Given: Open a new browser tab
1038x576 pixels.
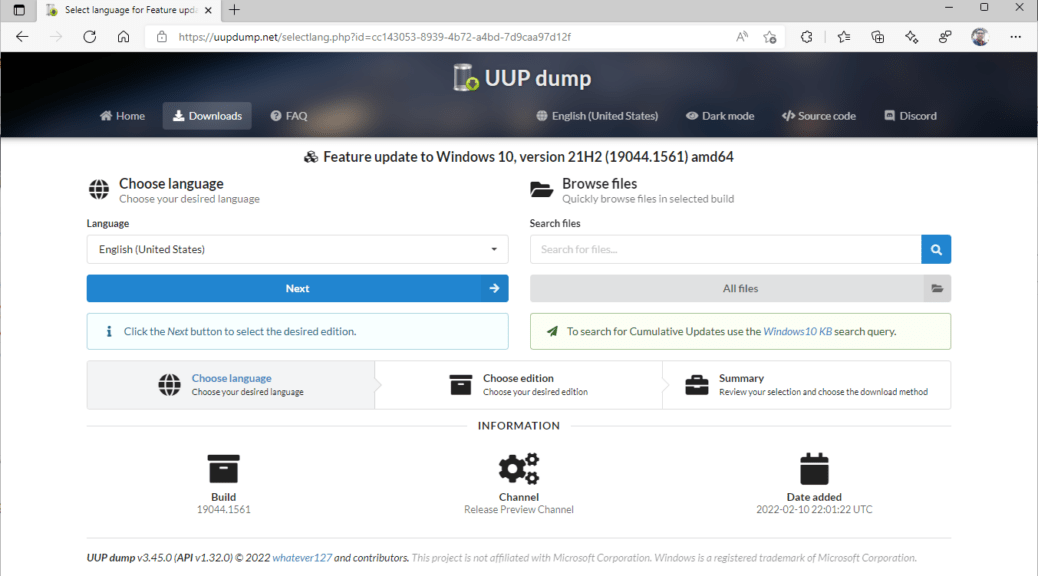Looking at the screenshot, I should [234, 10].
